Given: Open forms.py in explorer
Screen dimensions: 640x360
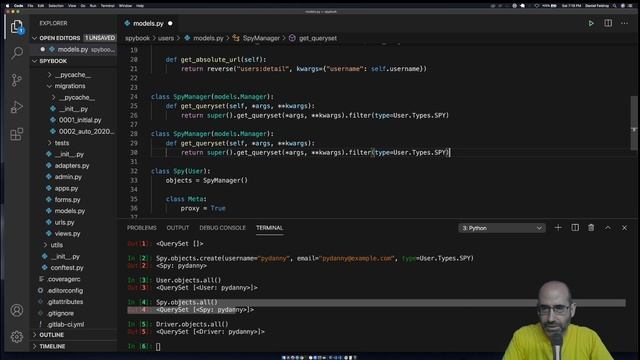Looking at the screenshot, I should coord(67,200).
